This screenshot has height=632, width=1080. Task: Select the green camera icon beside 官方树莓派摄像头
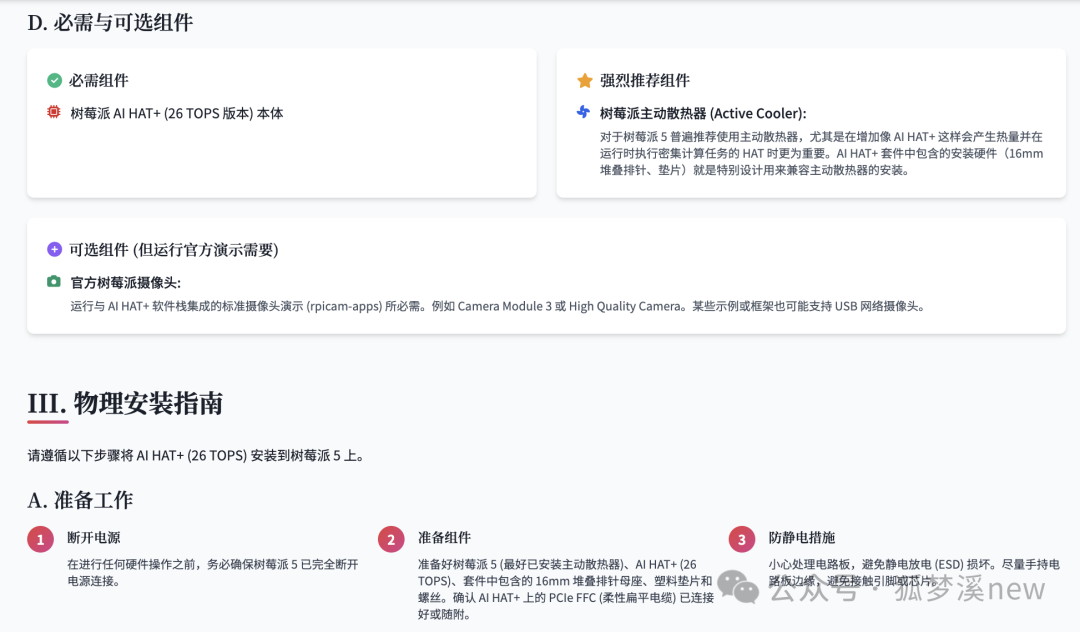tap(54, 282)
